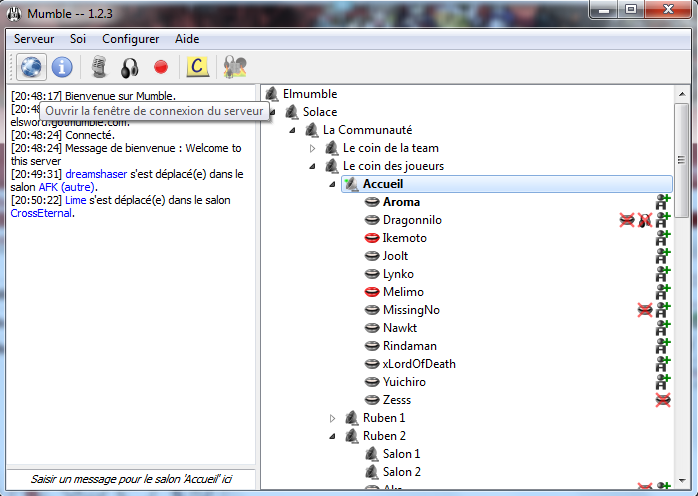The height and width of the screenshot is (496, 698).
Task: Open the Configurer menu
Action: pos(130,39)
